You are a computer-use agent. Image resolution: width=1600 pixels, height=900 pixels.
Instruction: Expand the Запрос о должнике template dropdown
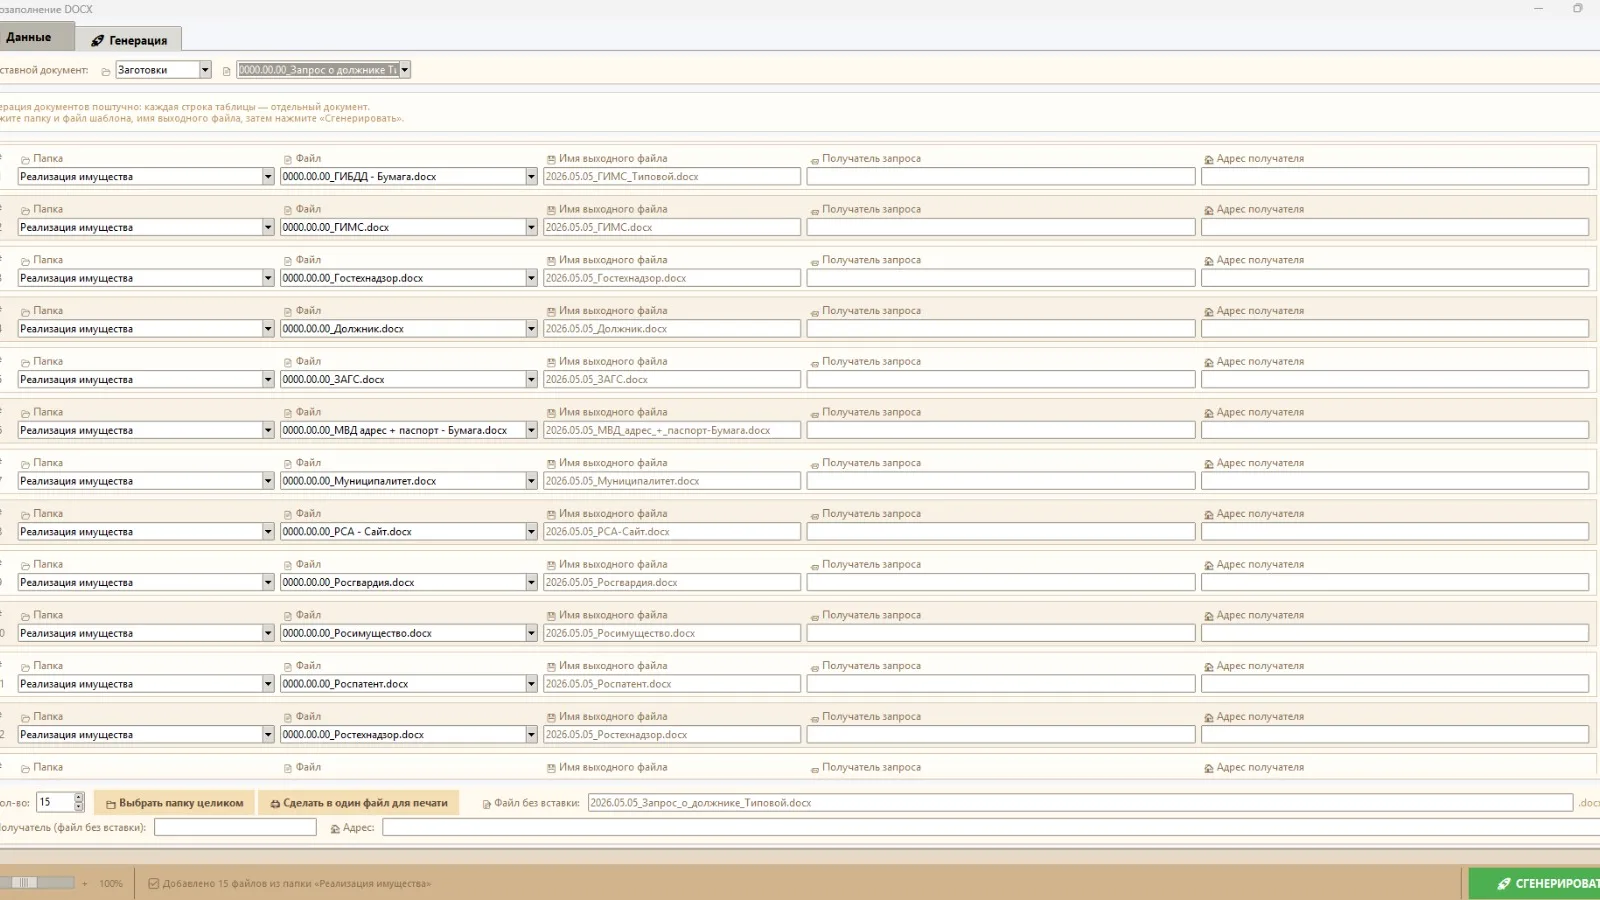click(405, 70)
